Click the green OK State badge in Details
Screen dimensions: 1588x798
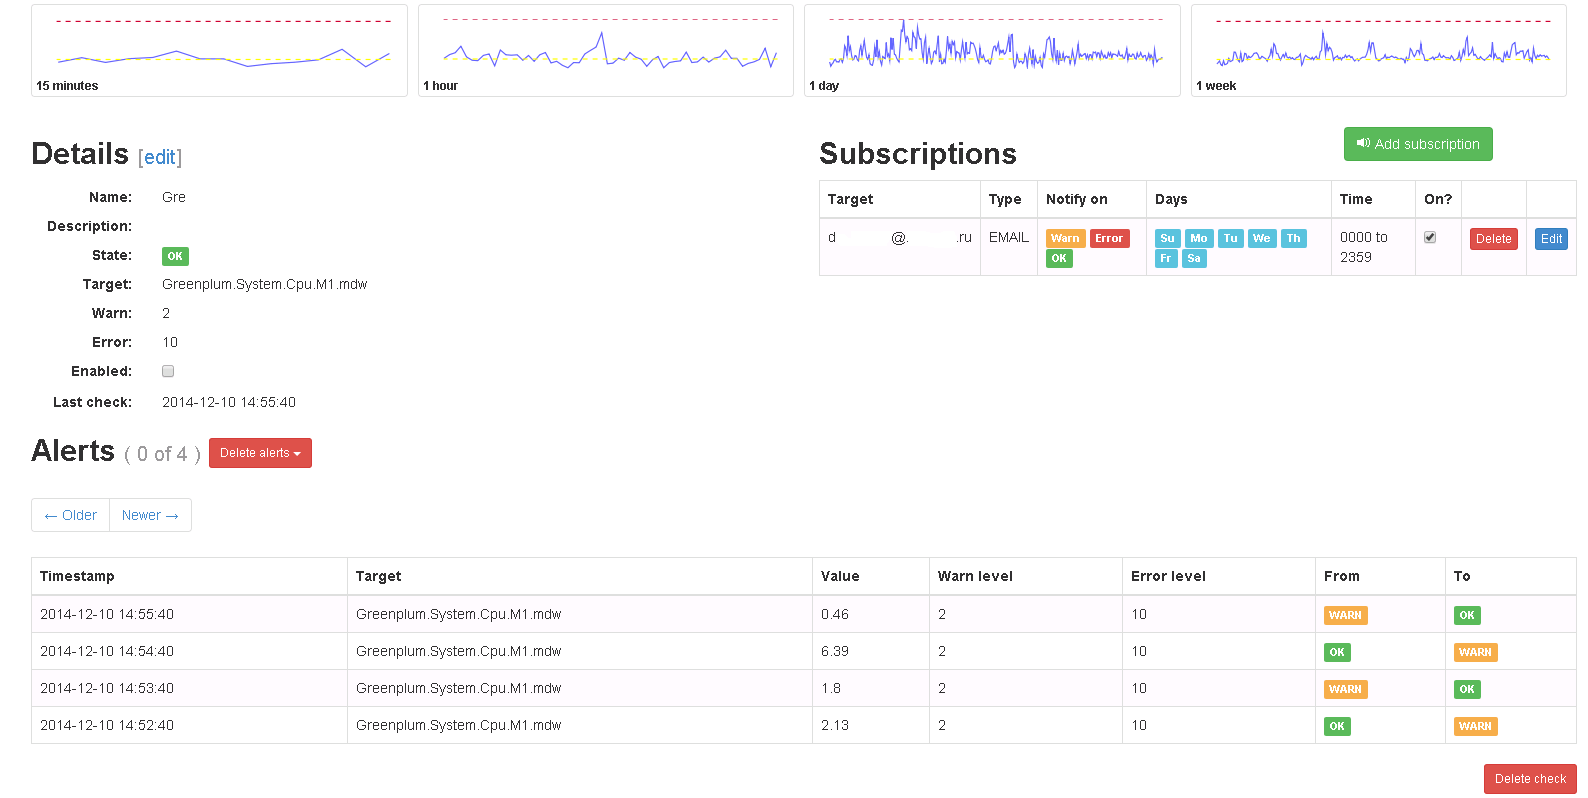(175, 256)
